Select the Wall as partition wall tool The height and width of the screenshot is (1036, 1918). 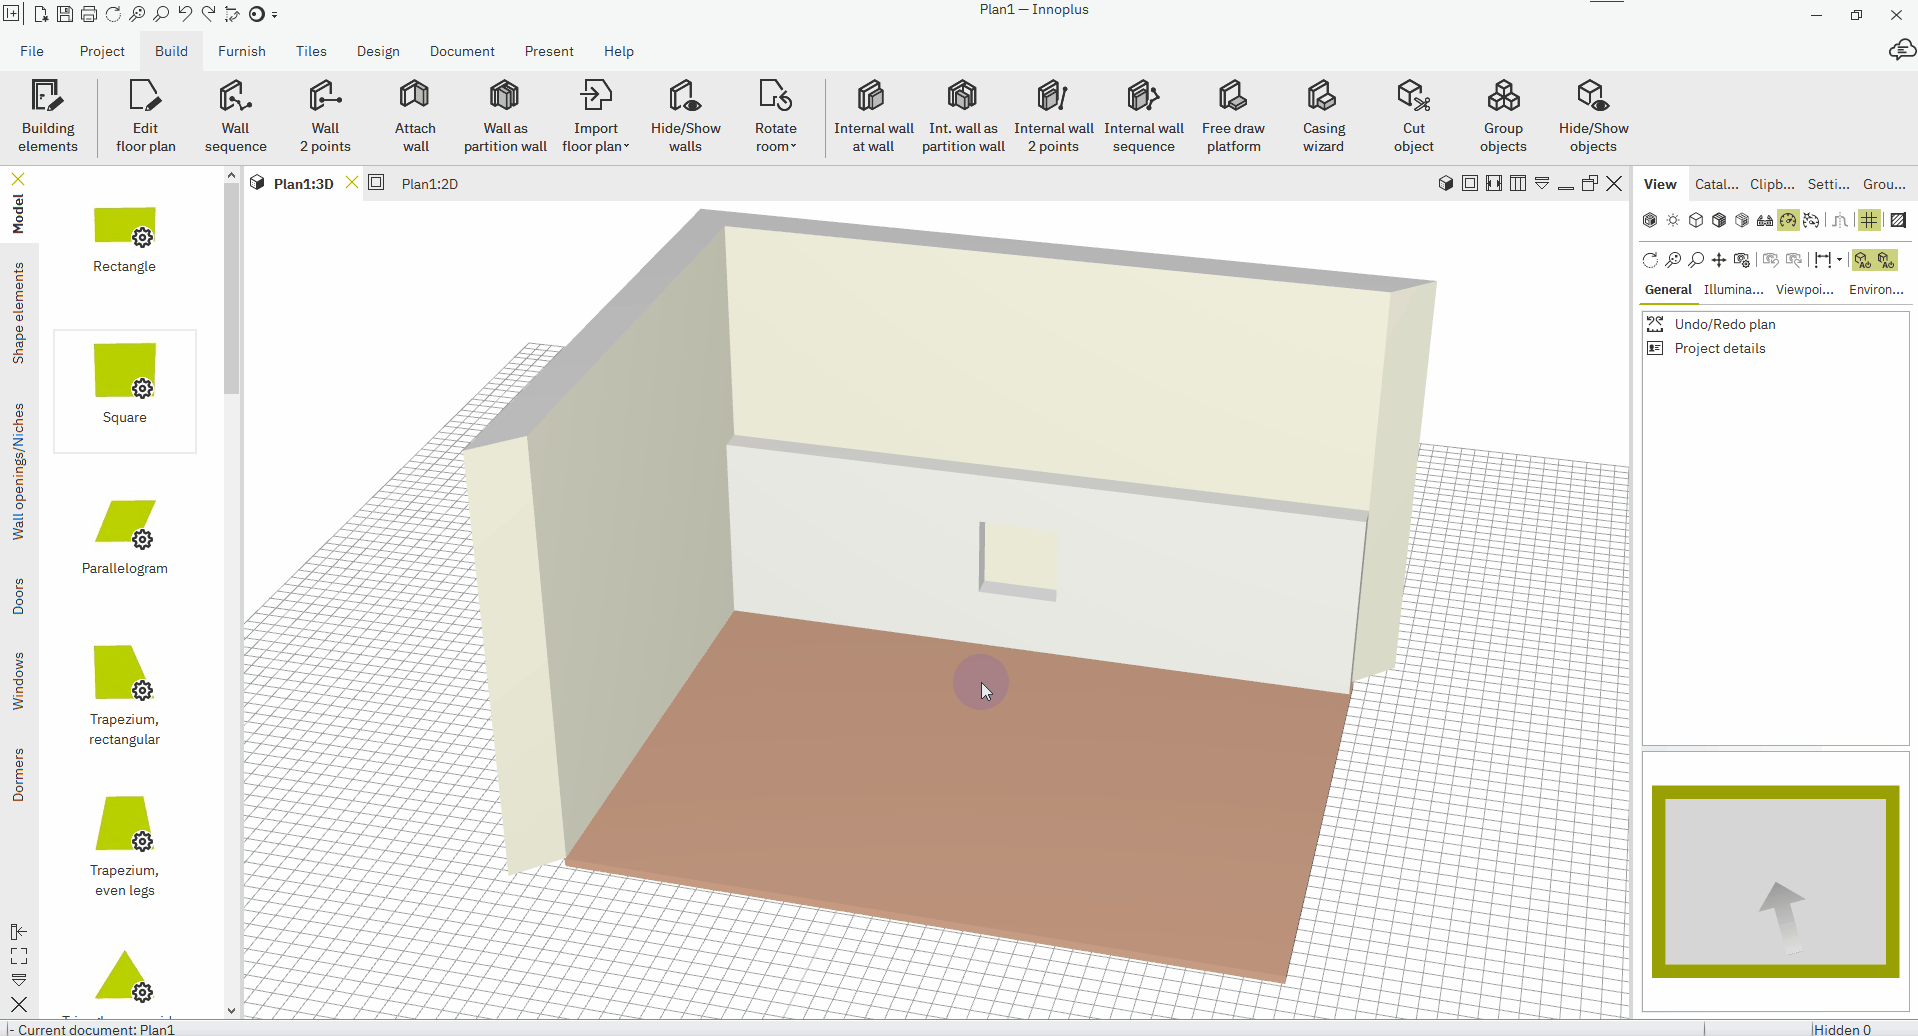click(504, 113)
